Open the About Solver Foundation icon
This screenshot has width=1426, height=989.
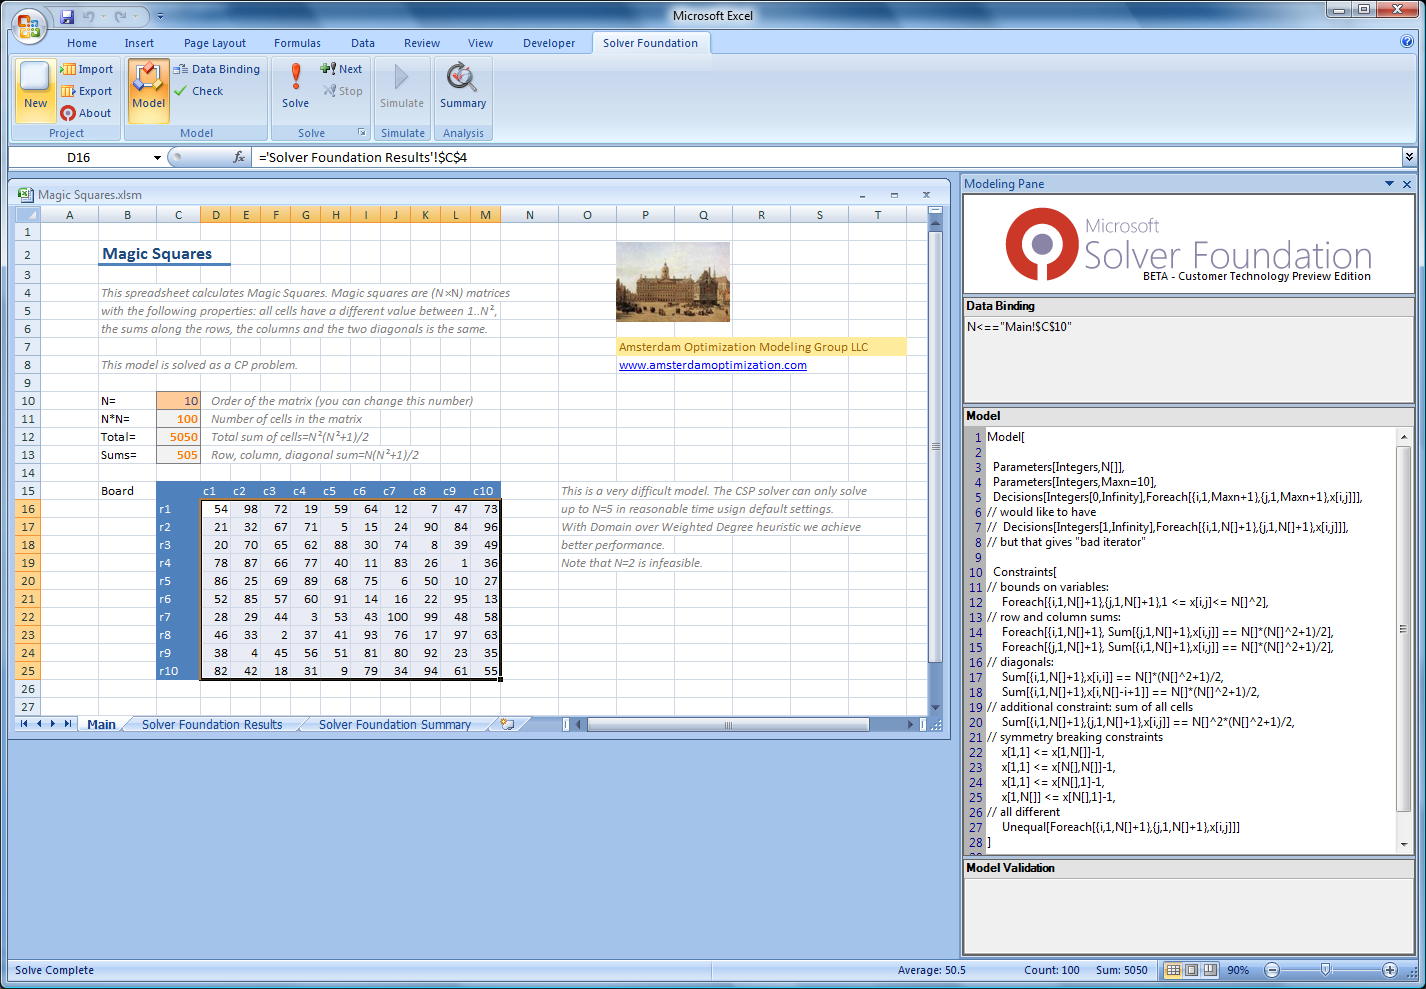[x=68, y=113]
